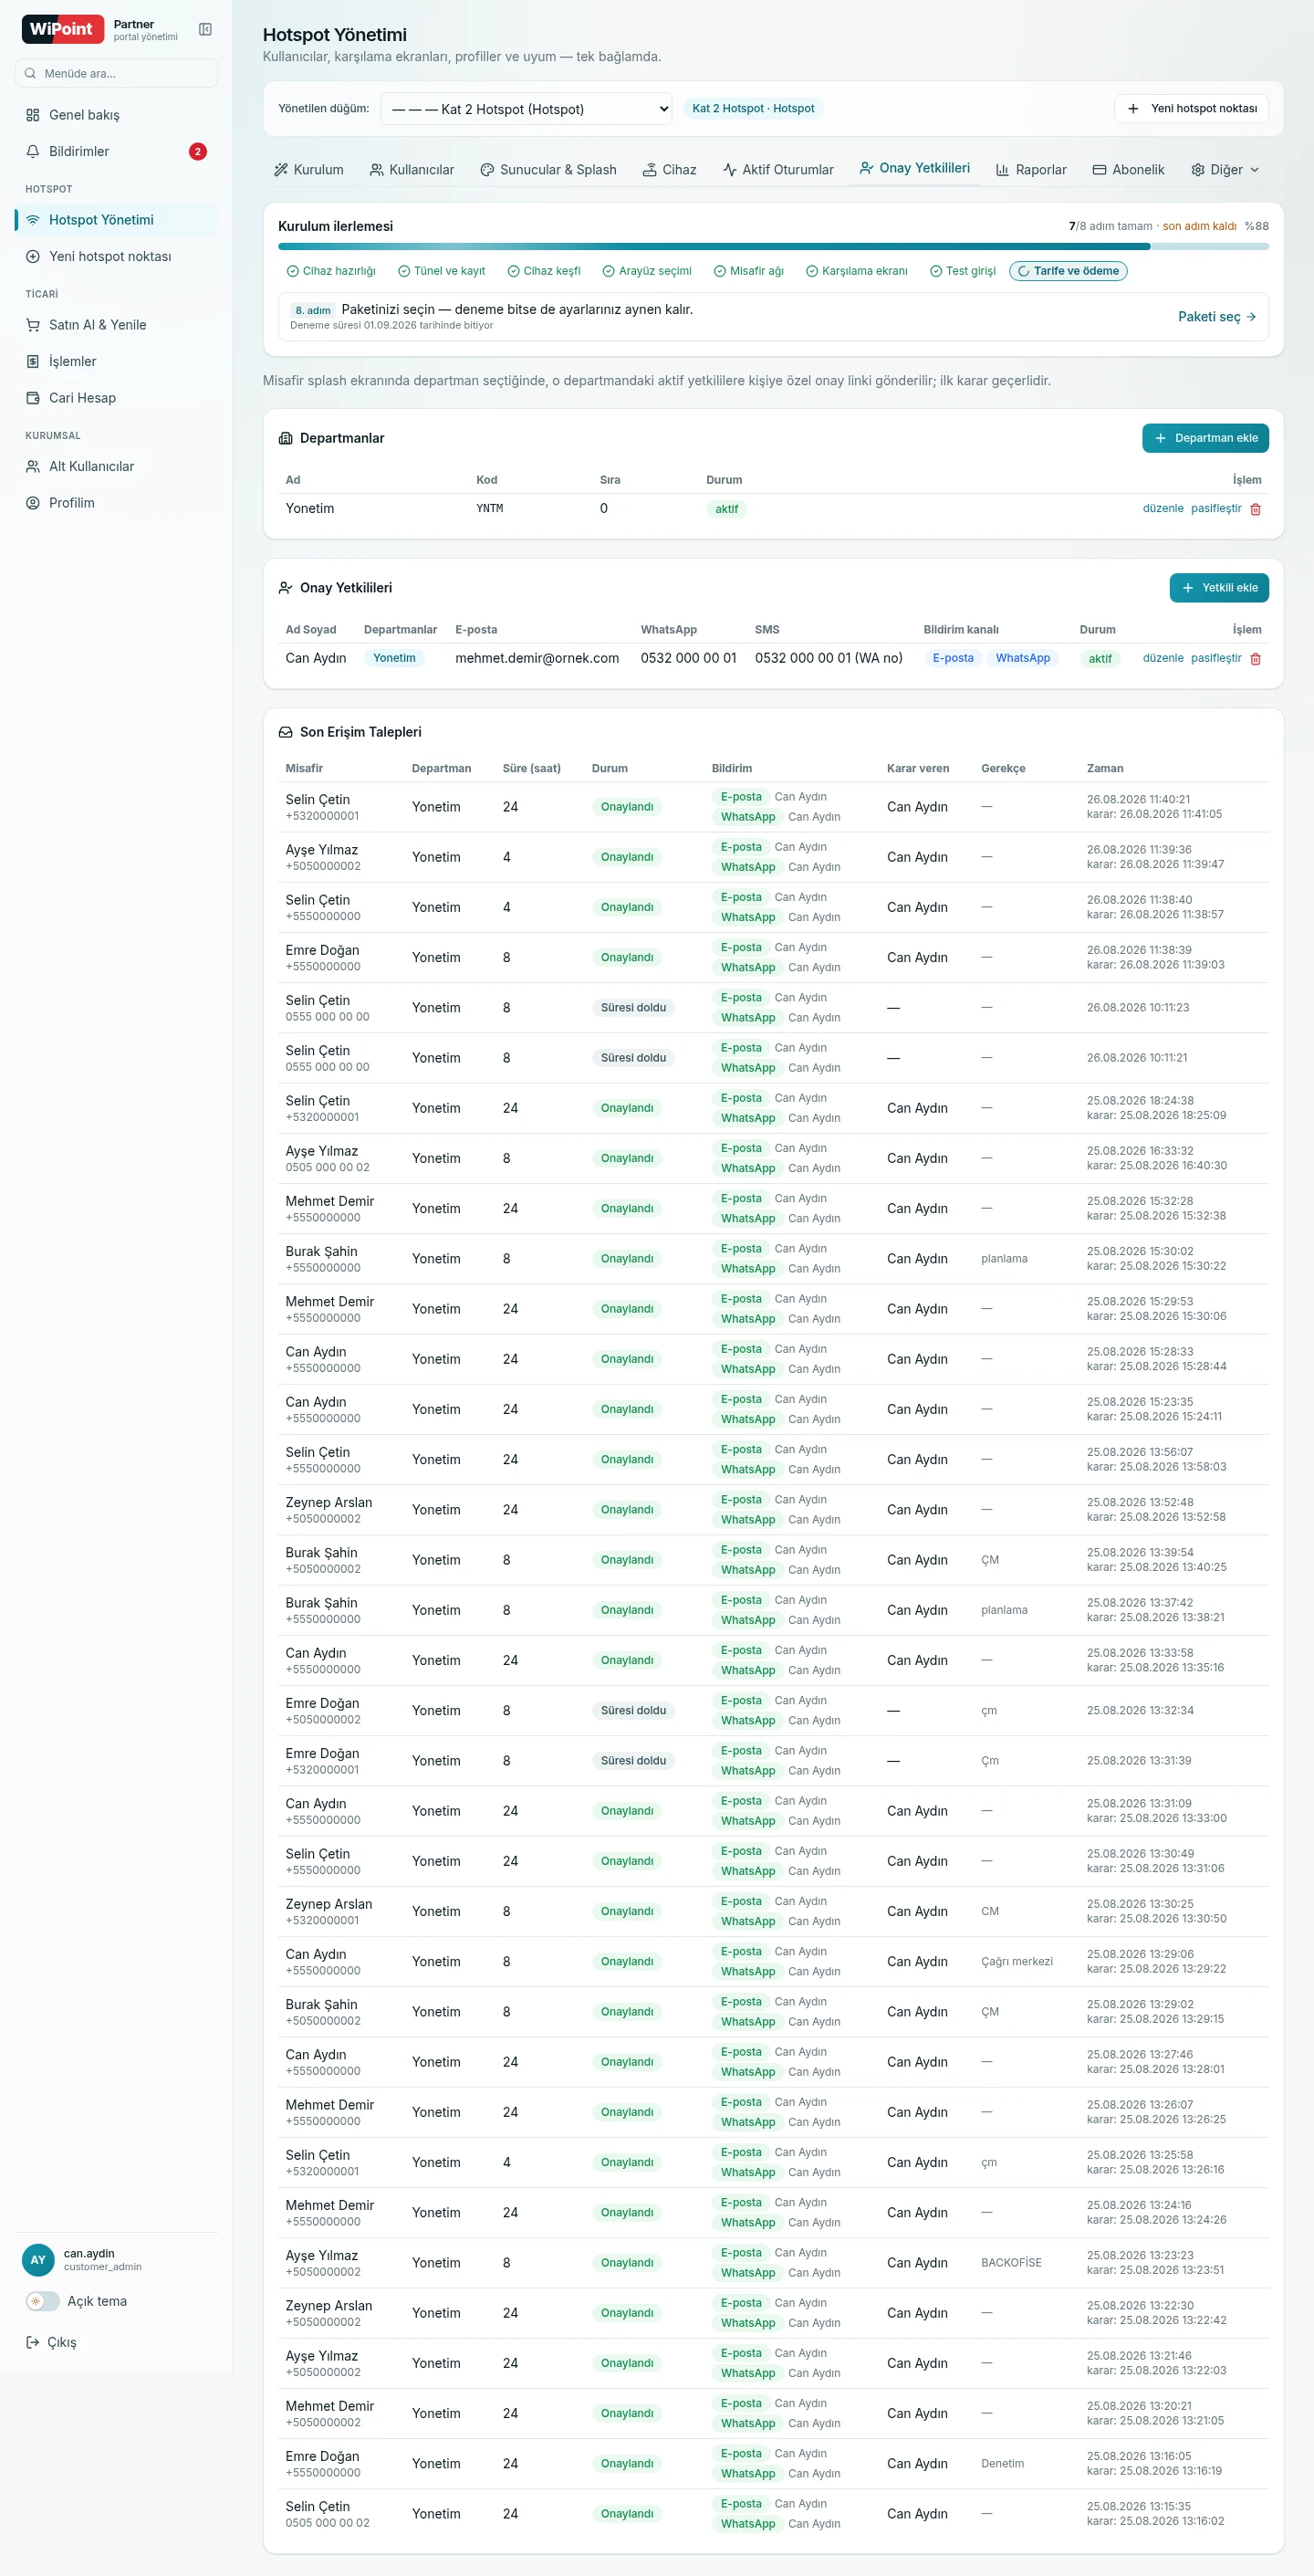Open the Cihaz tab
The height and width of the screenshot is (2576, 1314).
pos(669,170)
